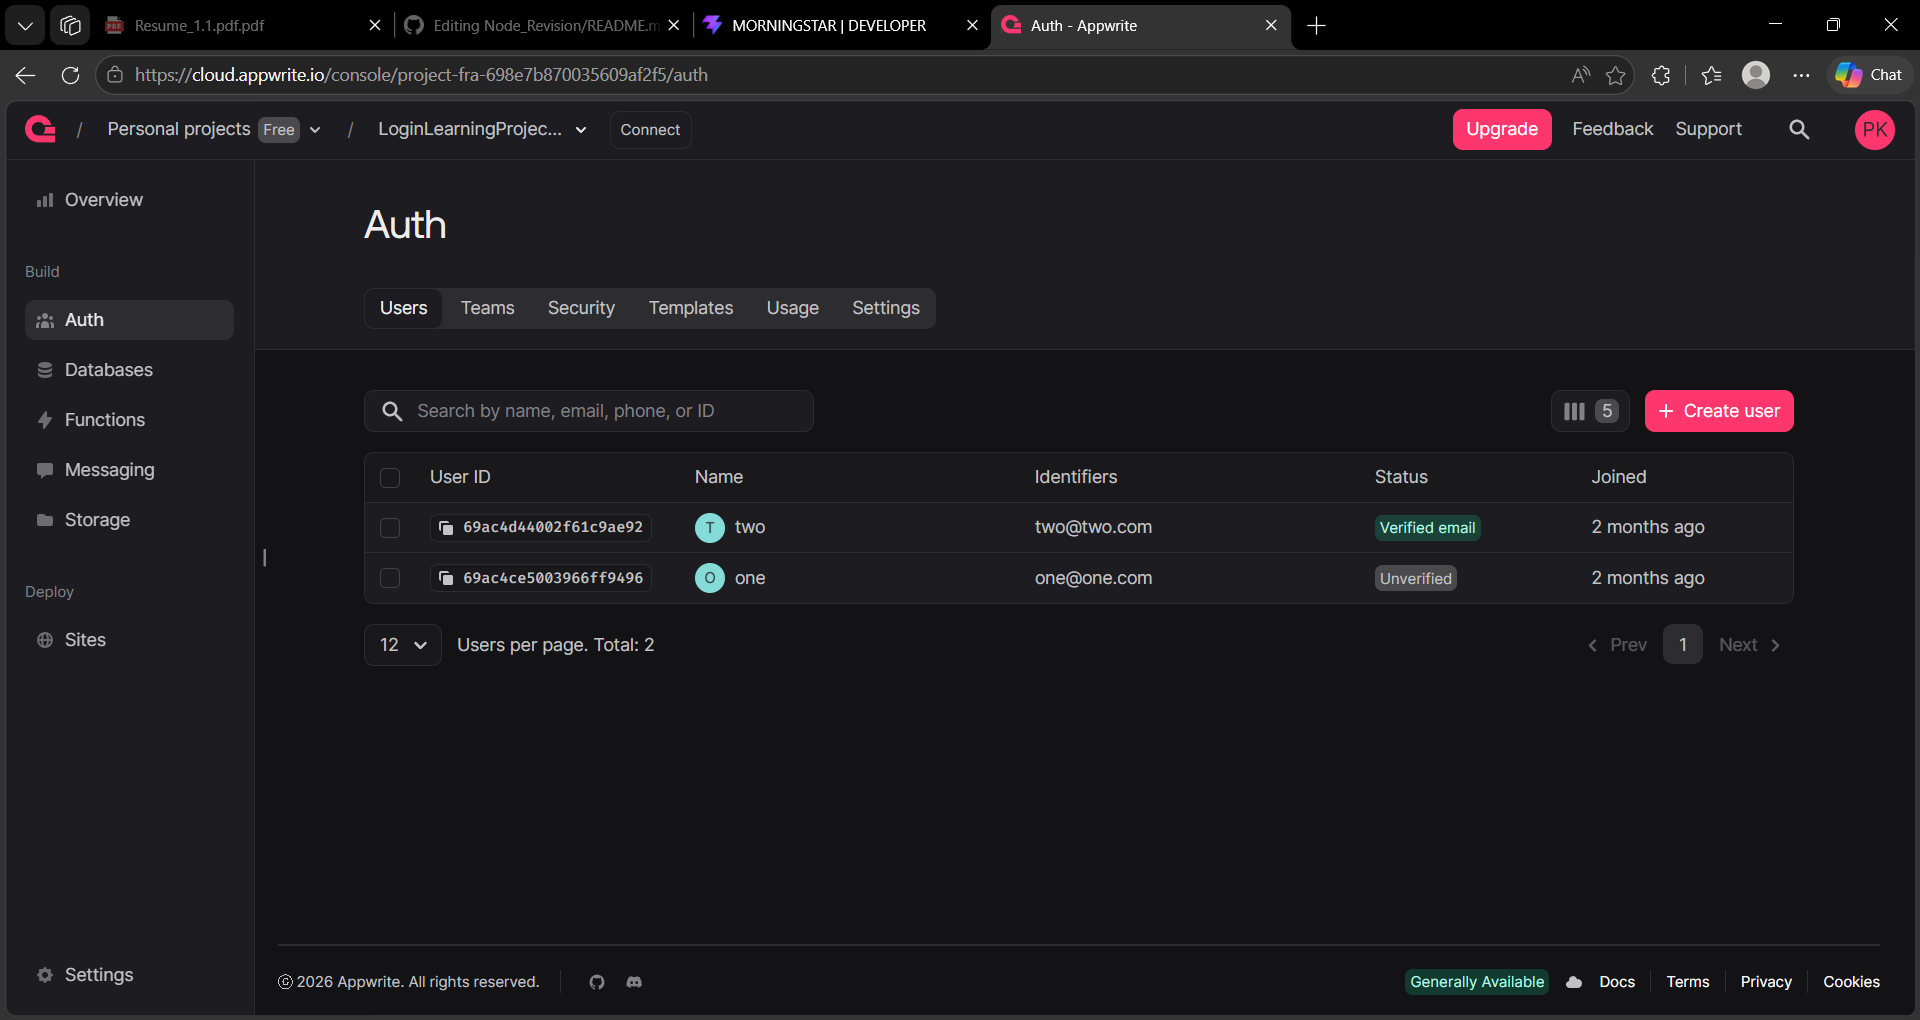The image size is (1920, 1020).
Task: Open Messaging in the sidebar
Action: point(129,470)
